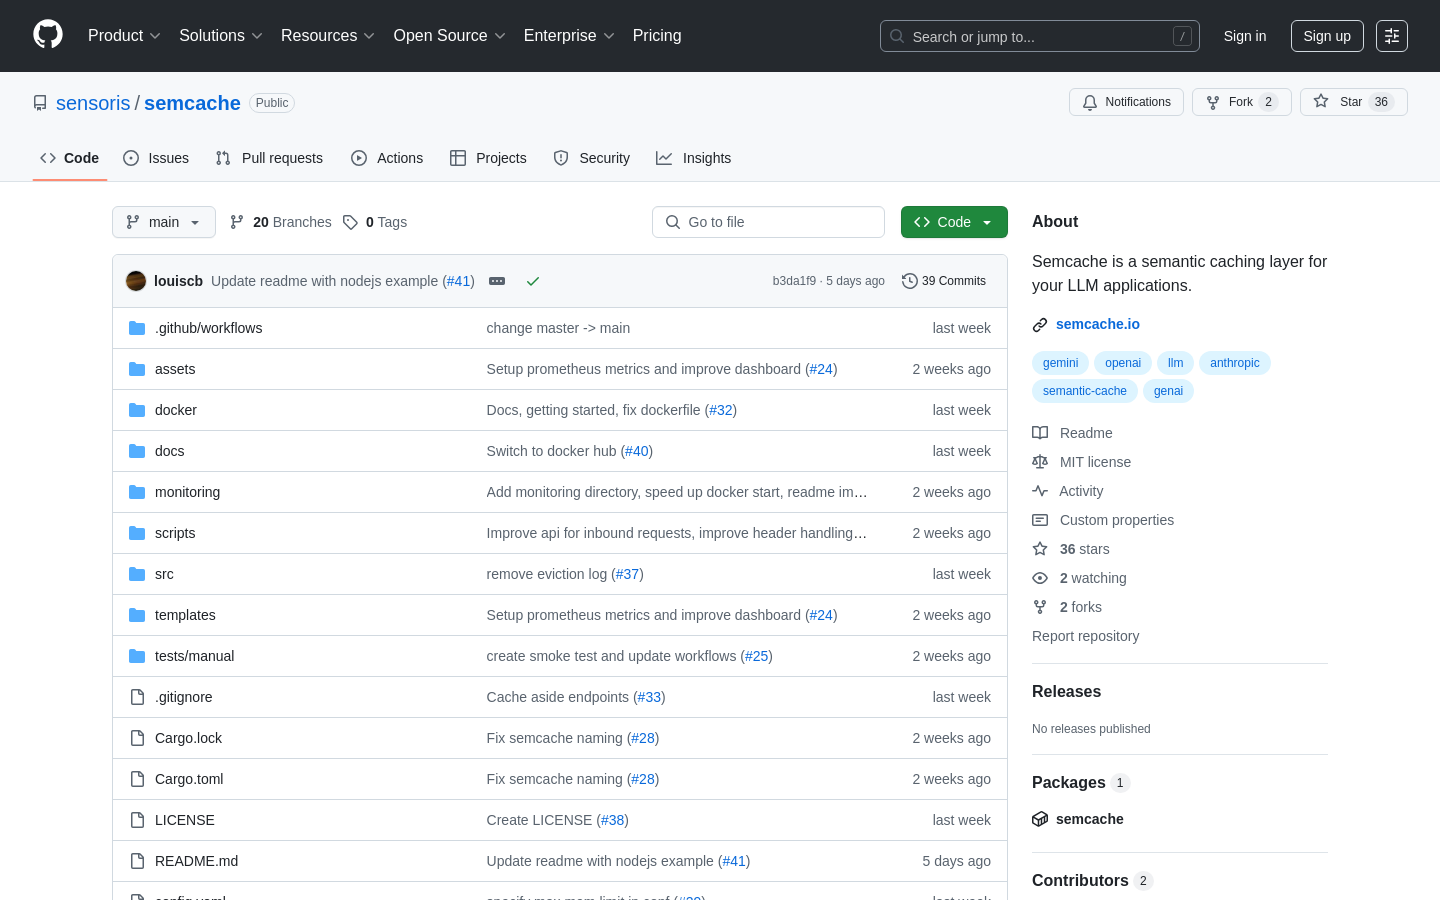Click the Cargo.toml file icon

[137, 779]
